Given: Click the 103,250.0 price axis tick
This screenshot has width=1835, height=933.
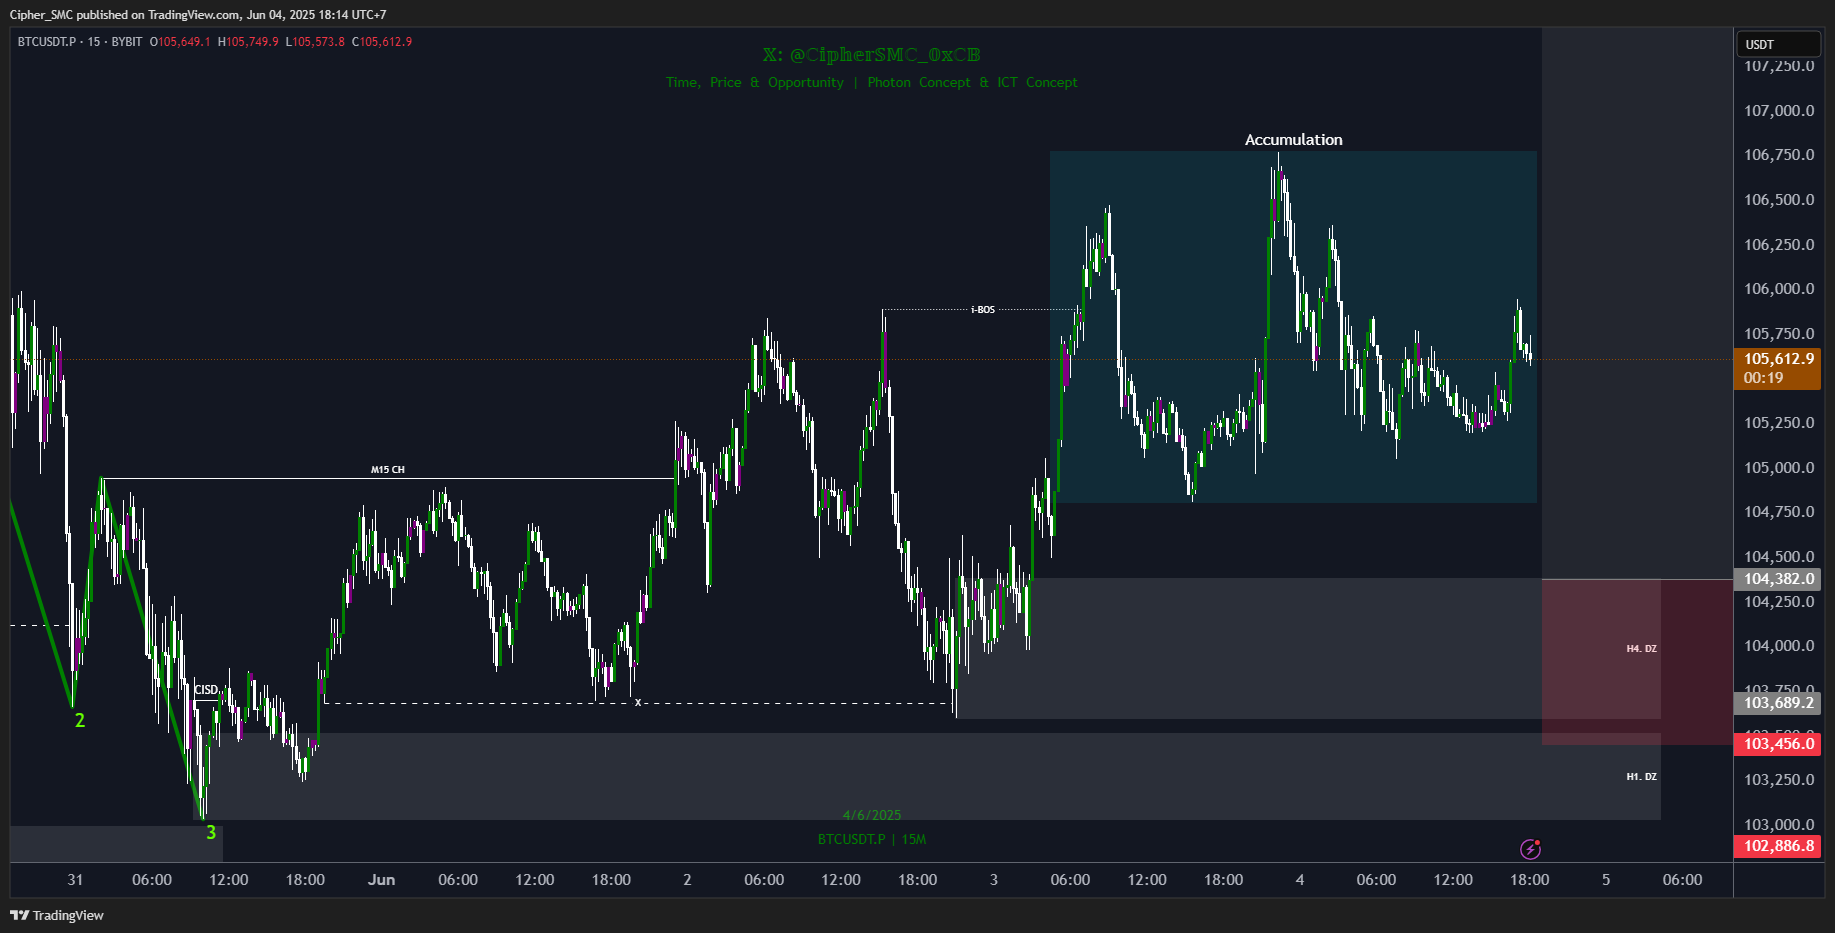Looking at the screenshot, I should (x=1779, y=780).
